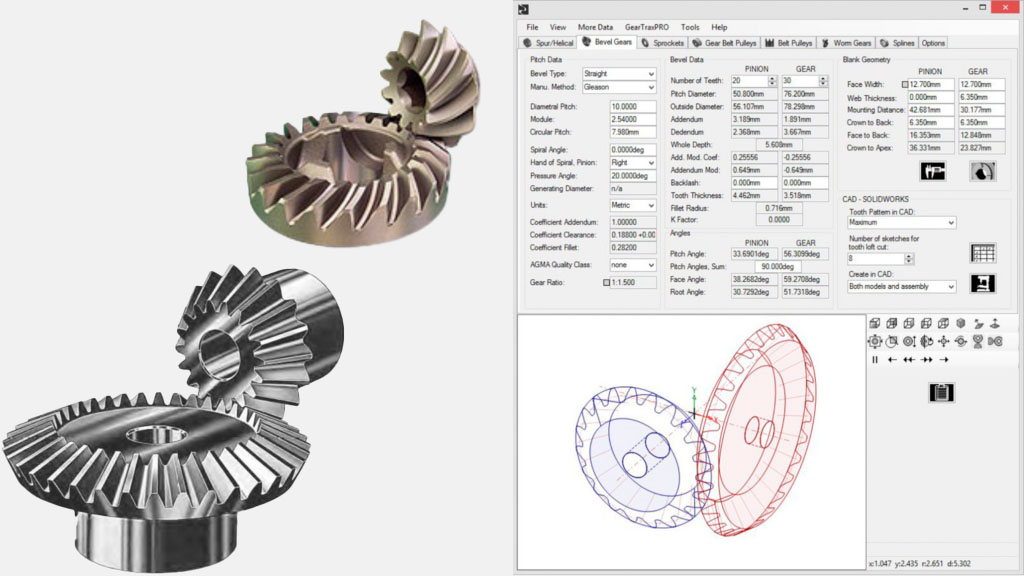Click the Diametral Pitch input field
The image size is (1024, 576).
632,105
